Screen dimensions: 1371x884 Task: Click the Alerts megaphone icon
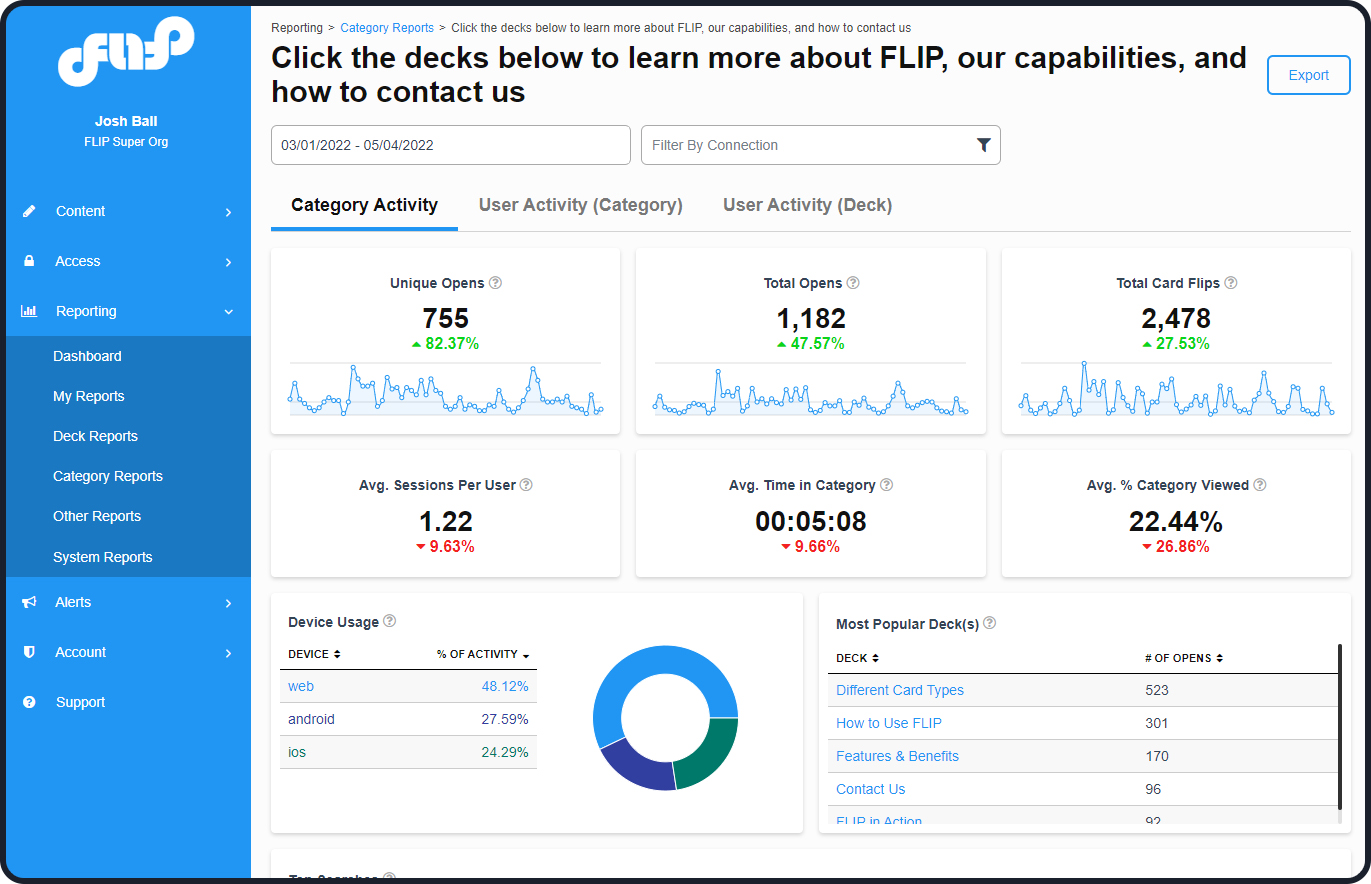tap(29, 602)
